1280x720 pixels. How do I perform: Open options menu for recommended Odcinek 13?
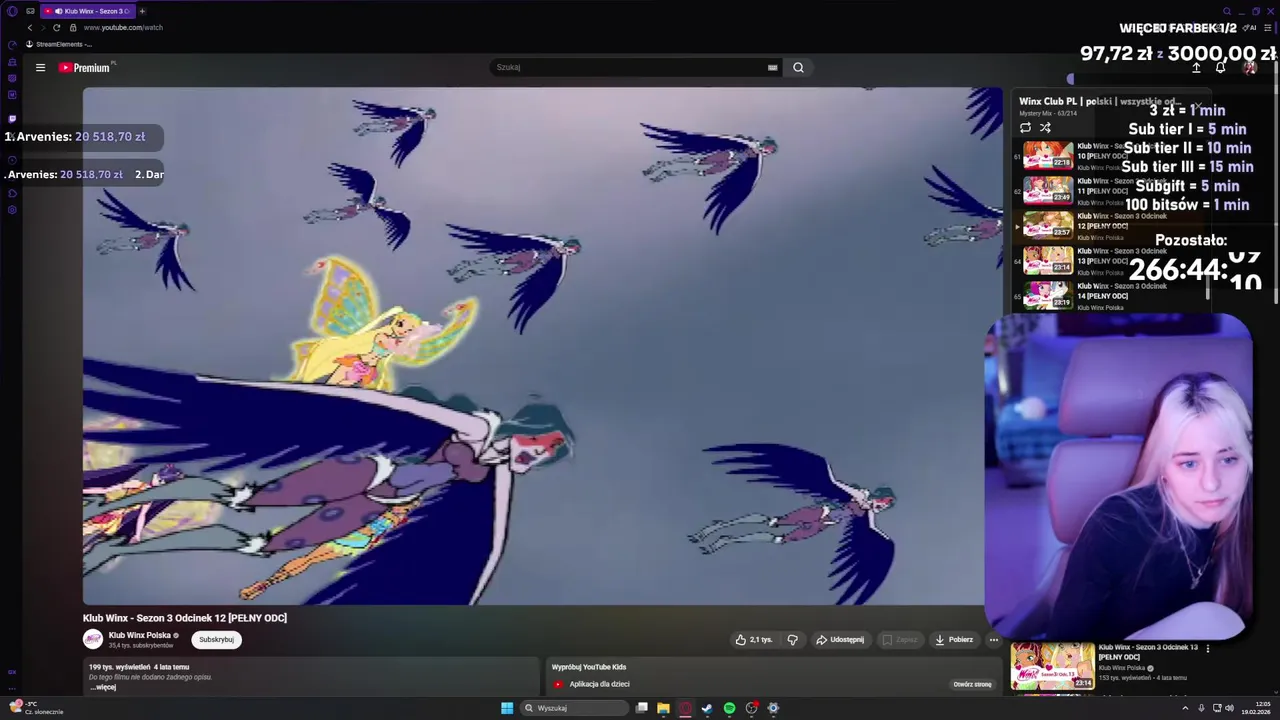coord(1208,648)
